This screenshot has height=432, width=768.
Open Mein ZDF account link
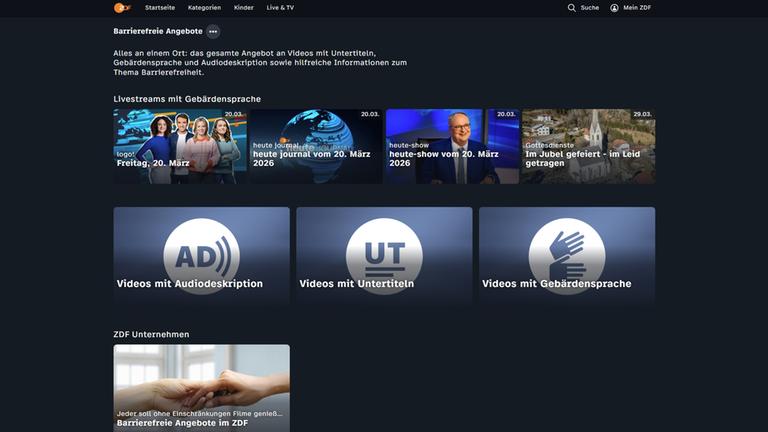tap(637, 8)
